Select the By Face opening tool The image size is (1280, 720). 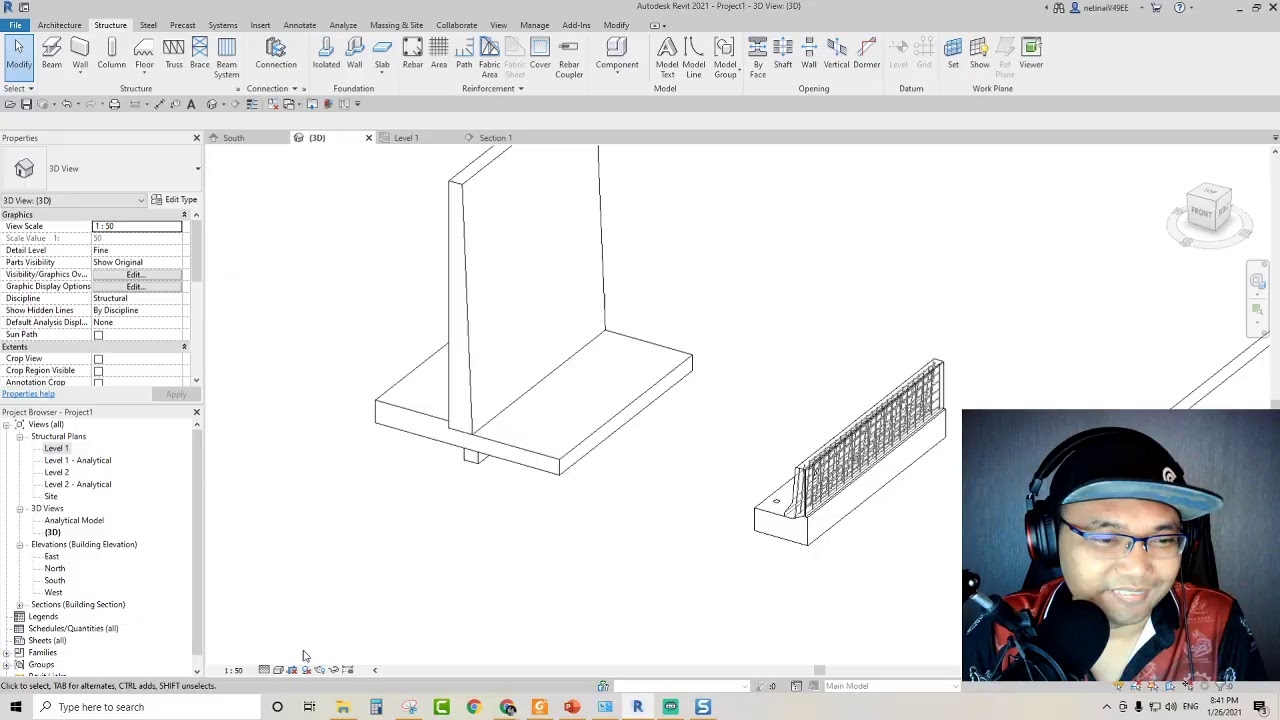(x=758, y=58)
